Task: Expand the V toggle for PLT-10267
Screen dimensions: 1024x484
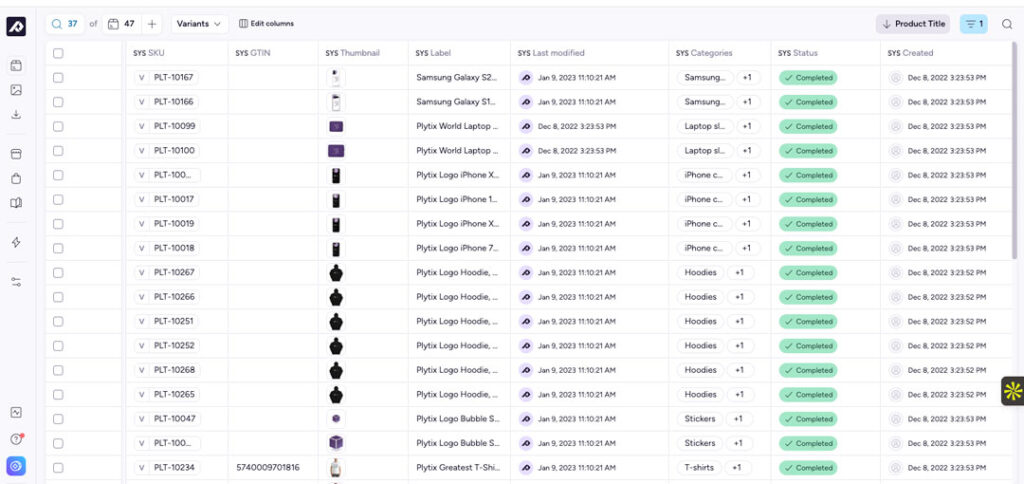Action: pos(141,272)
